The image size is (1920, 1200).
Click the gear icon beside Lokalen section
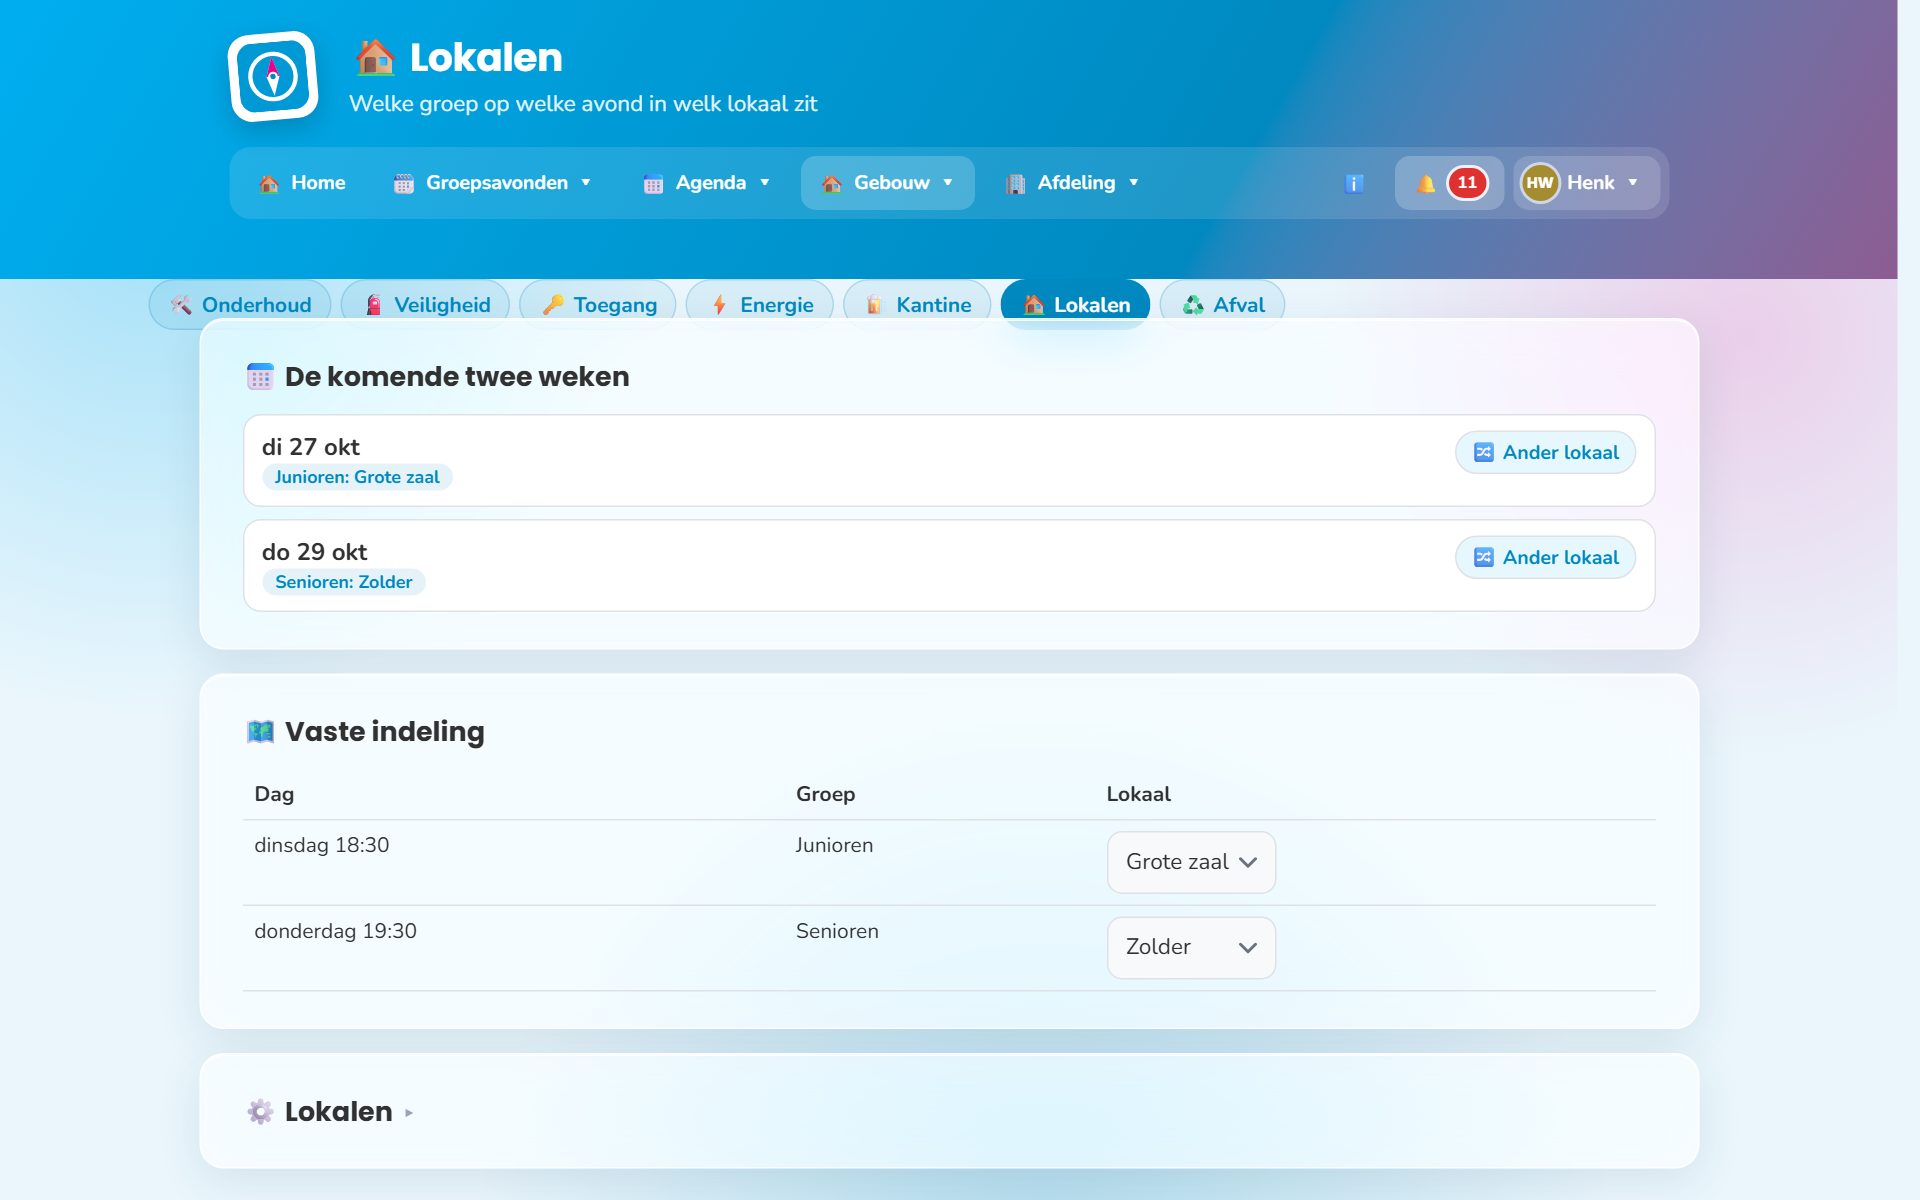(260, 1112)
